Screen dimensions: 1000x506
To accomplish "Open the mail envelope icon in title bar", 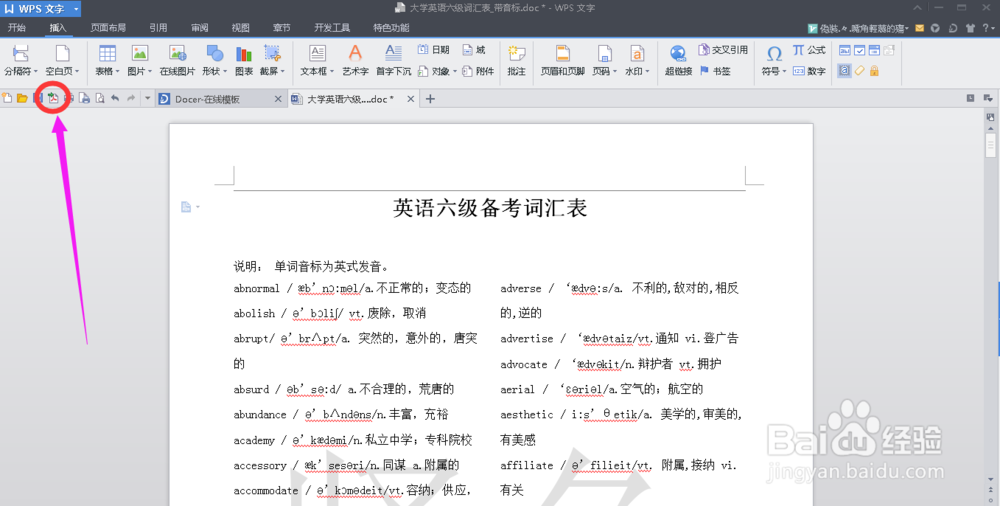I will click(x=920, y=28).
